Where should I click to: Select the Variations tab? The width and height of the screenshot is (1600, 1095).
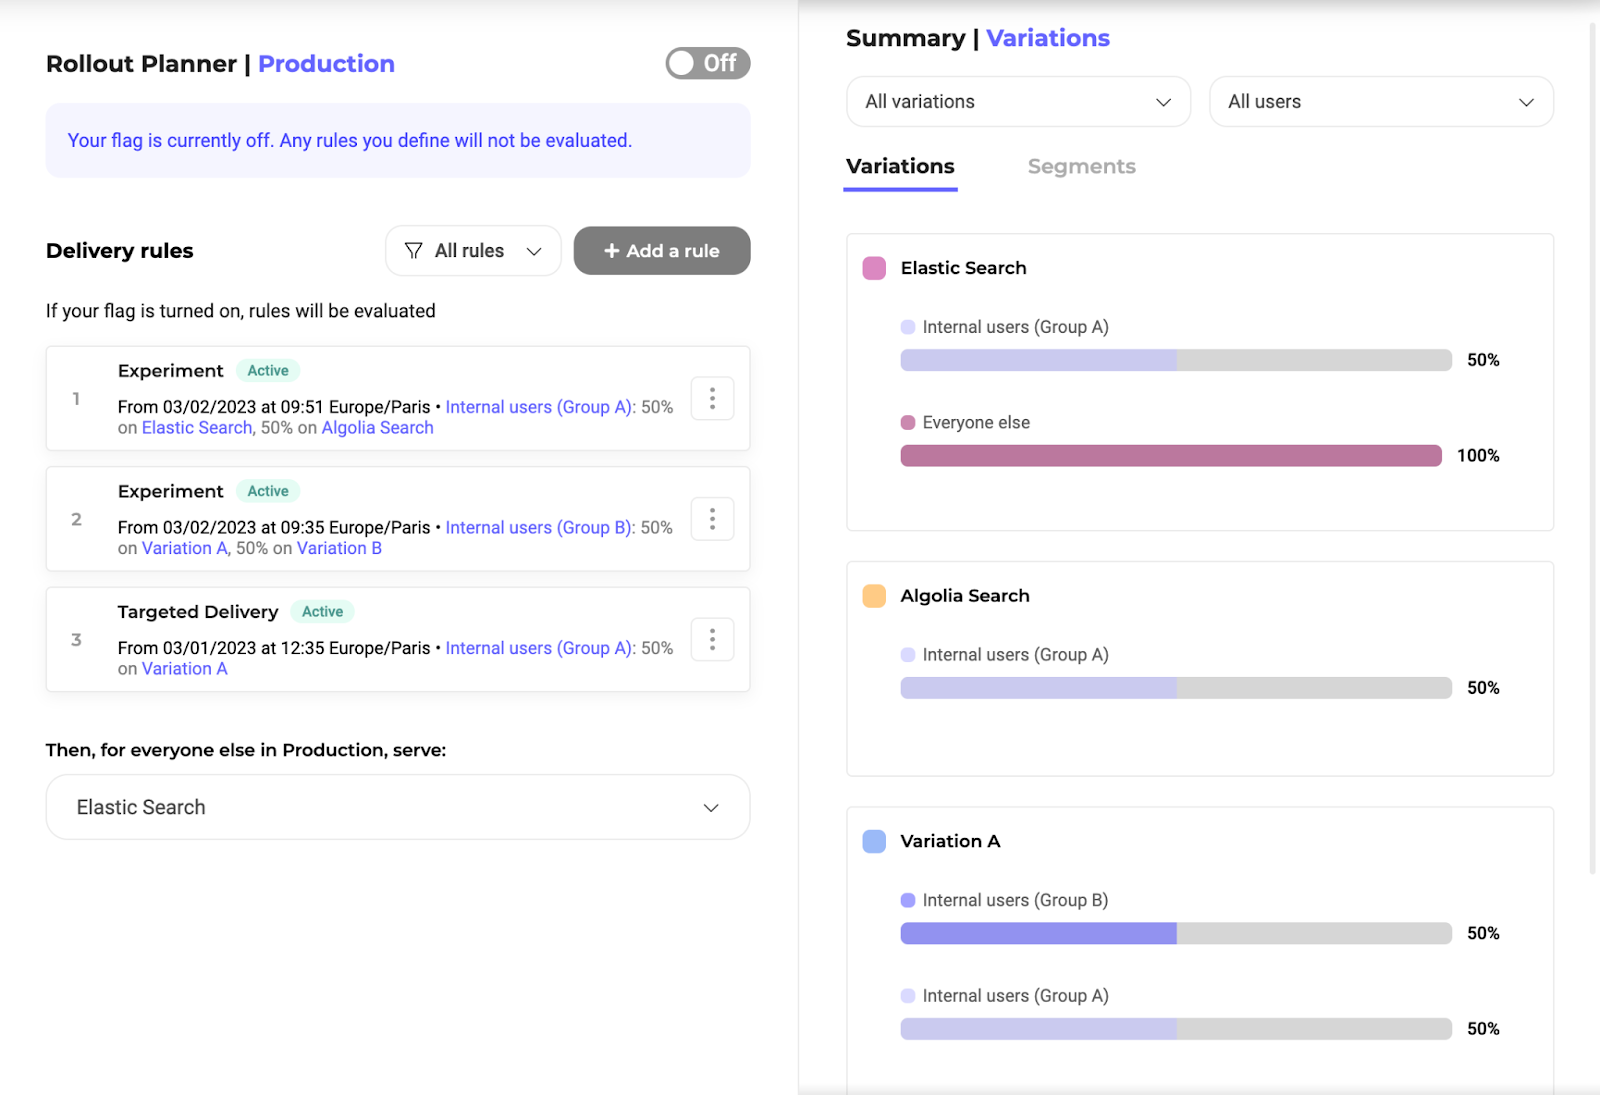pos(900,167)
